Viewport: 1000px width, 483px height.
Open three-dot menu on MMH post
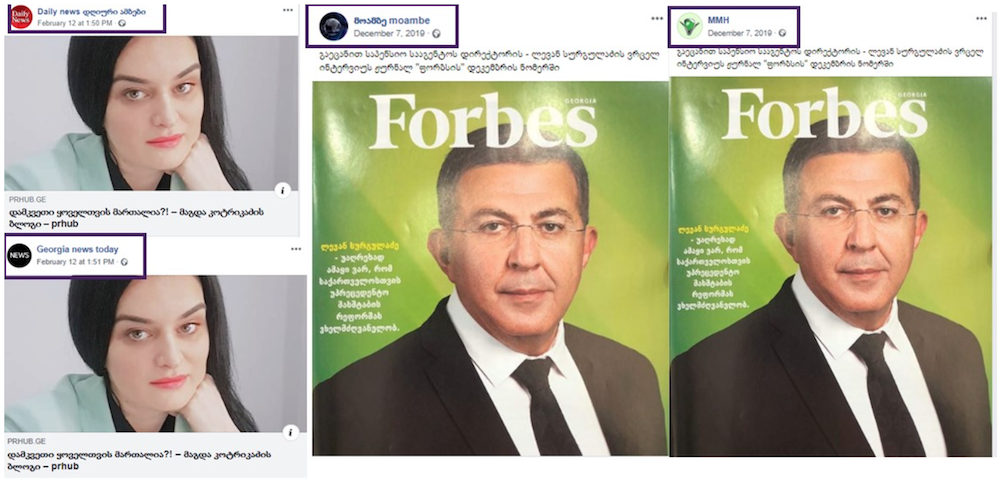(982, 18)
